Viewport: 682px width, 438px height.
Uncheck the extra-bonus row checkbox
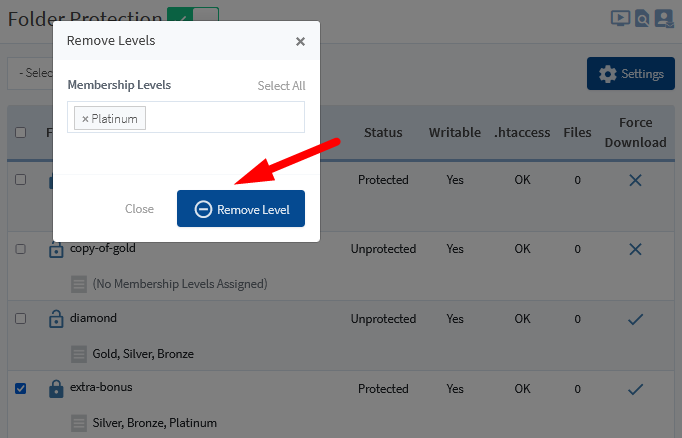click(x=20, y=388)
